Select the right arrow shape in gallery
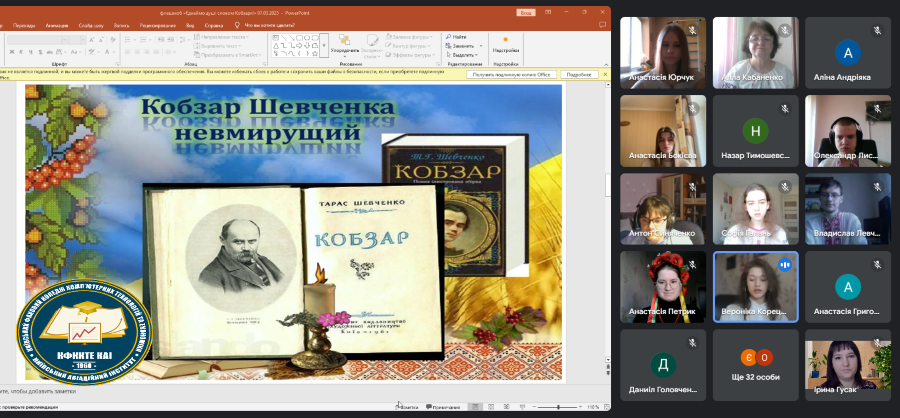900x418 pixels. [x=299, y=45]
